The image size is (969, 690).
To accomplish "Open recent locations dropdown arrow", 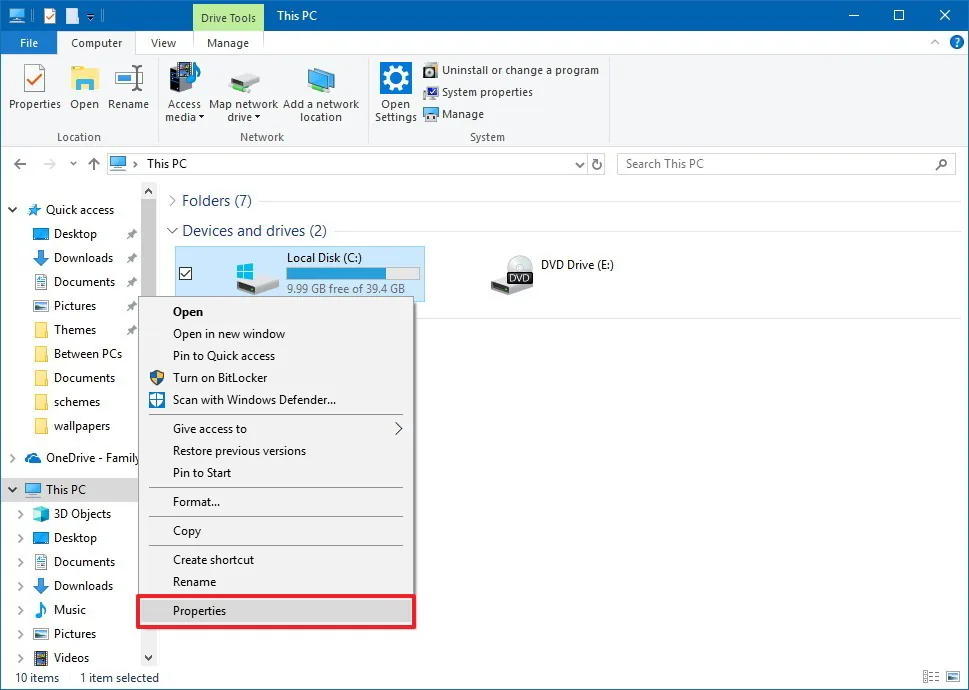I will (73, 164).
